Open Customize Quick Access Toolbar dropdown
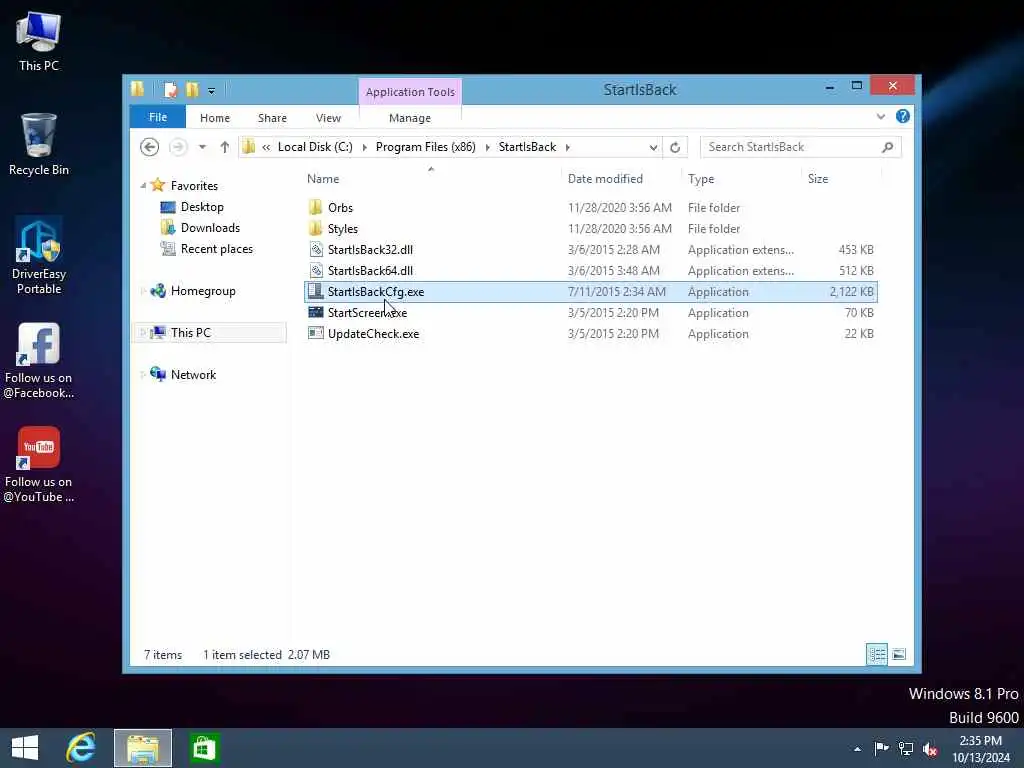This screenshot has height=768, width=1024. click(212, 91)
